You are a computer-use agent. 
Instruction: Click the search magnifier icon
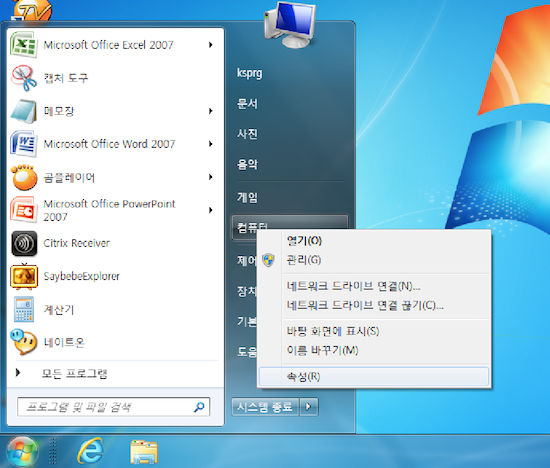pyautogui.click(x=199, y=407)
